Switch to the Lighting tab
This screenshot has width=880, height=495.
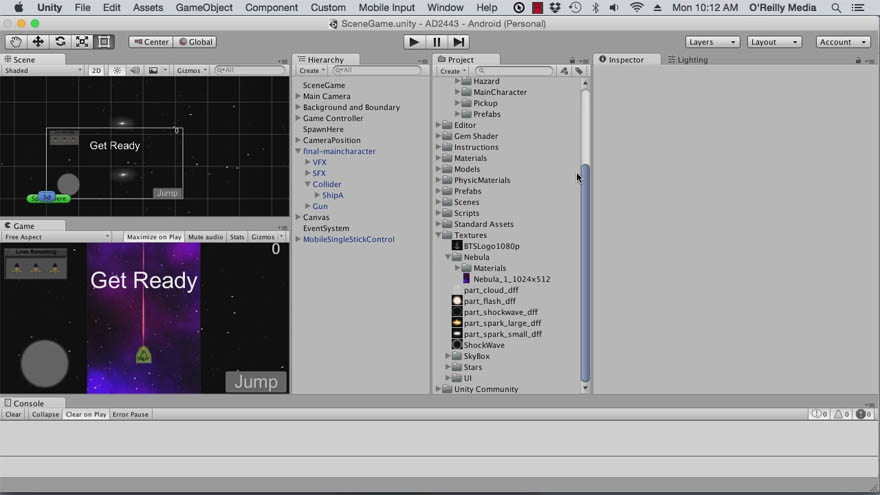pos(688,59)
